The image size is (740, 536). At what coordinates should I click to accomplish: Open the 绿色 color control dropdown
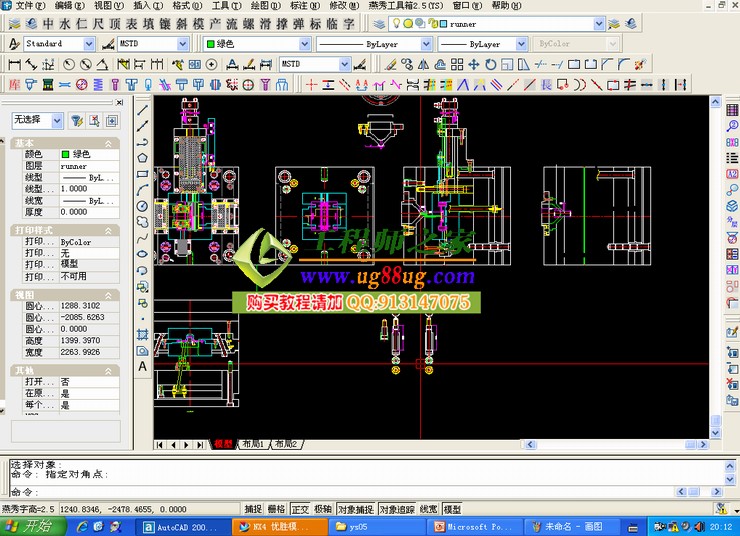click(x=304, y=44)
